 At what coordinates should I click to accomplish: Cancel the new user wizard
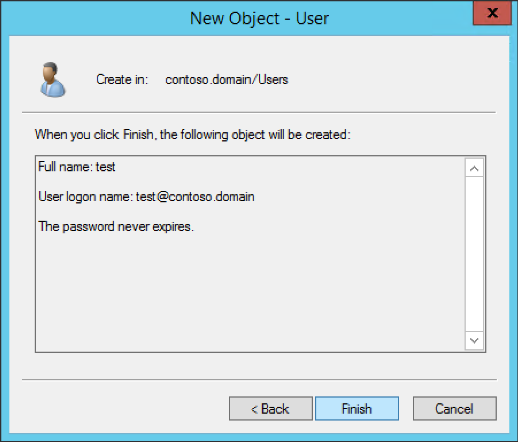[455, 409]
